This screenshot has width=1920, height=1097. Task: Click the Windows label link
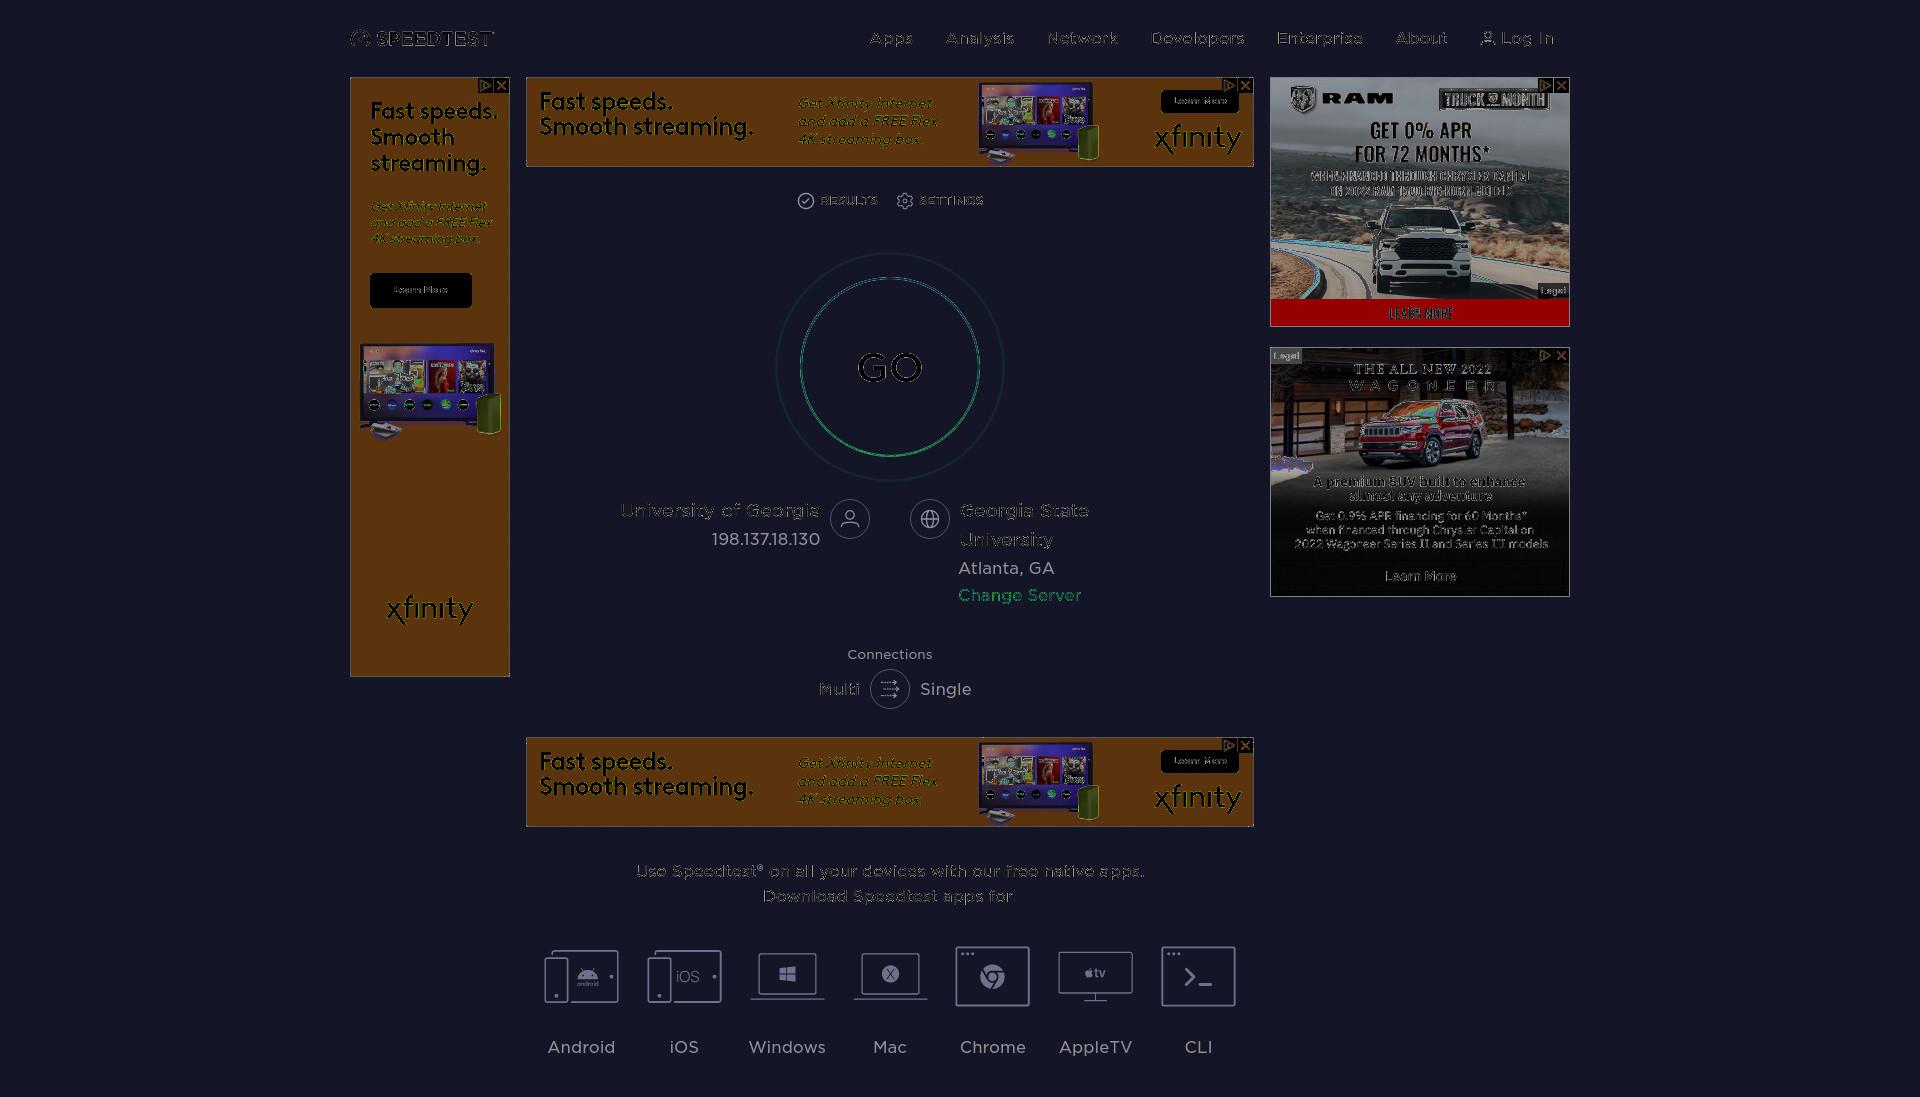coord(787,1047)
